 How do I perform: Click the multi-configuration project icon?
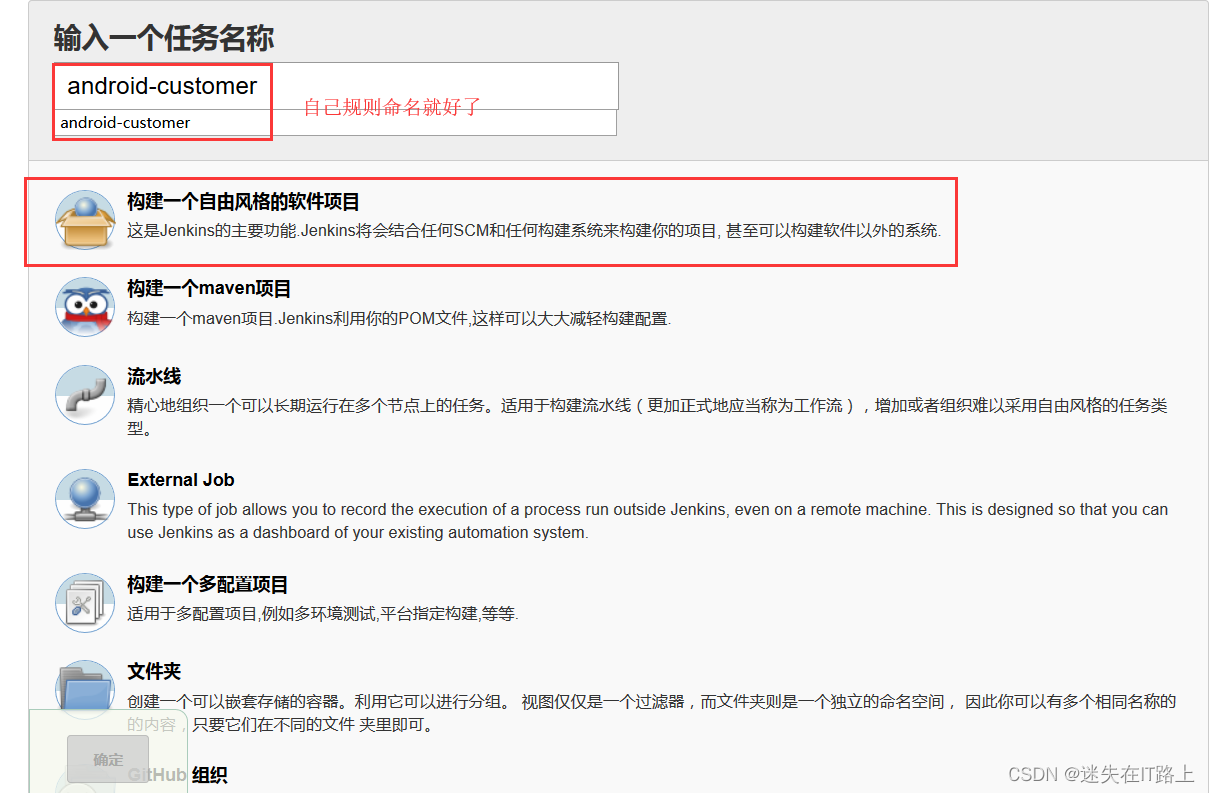point(85,602)
